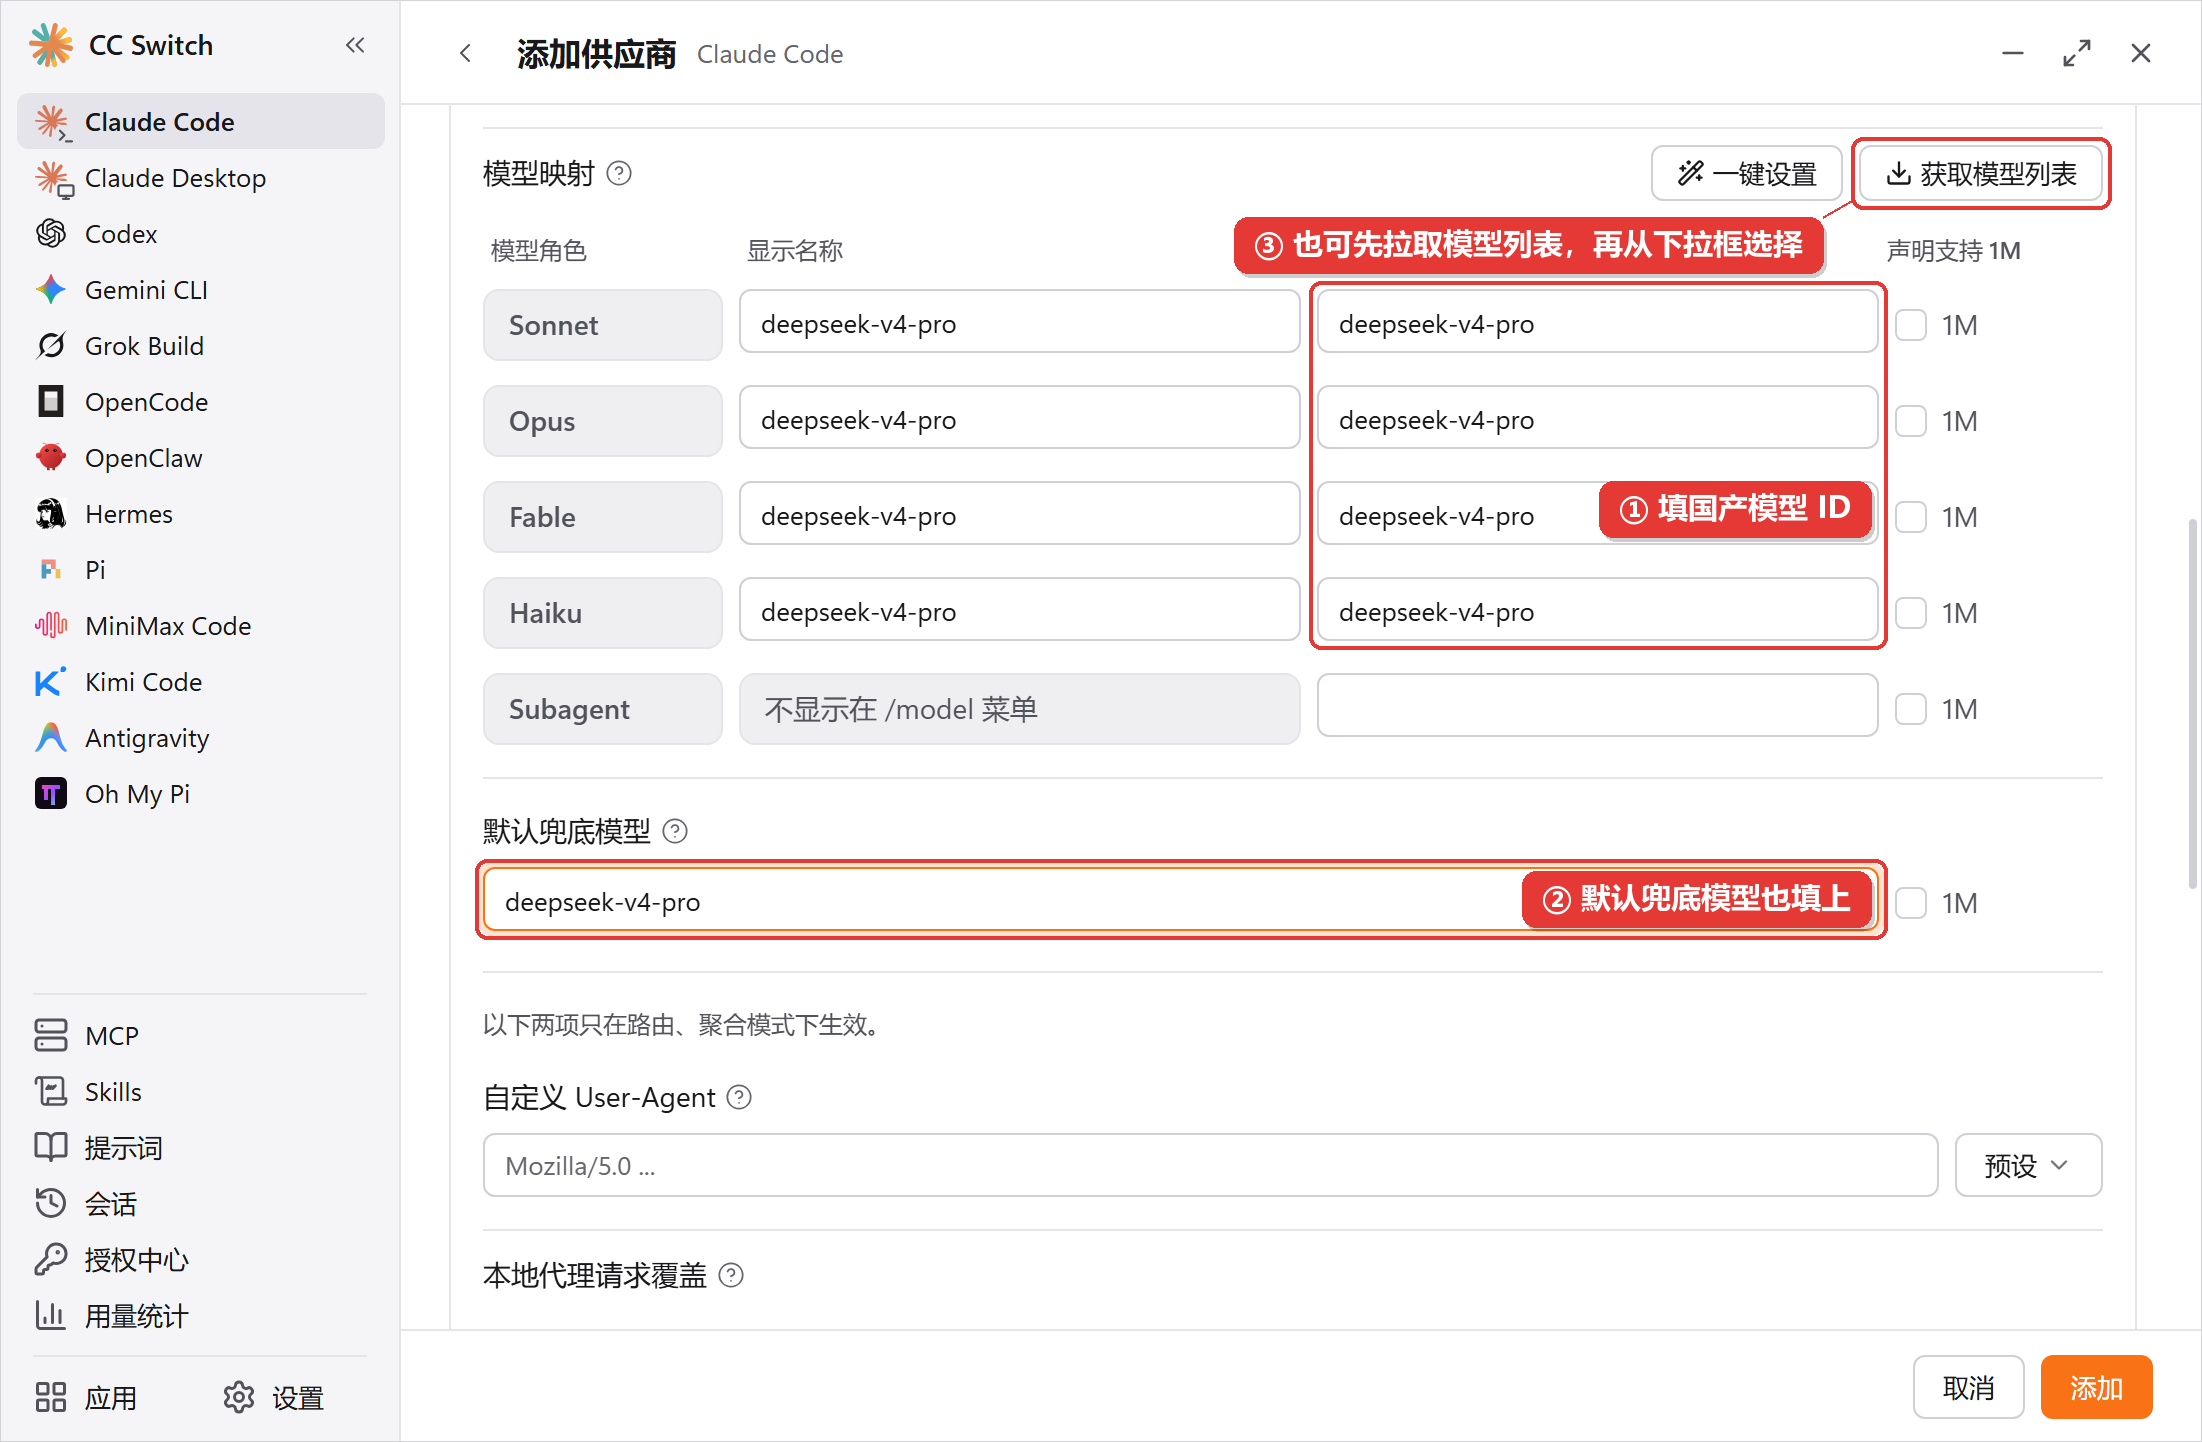Click help icon next to 本地代理请求覆盖
2202x1442 pixels.
point(732,1276)
